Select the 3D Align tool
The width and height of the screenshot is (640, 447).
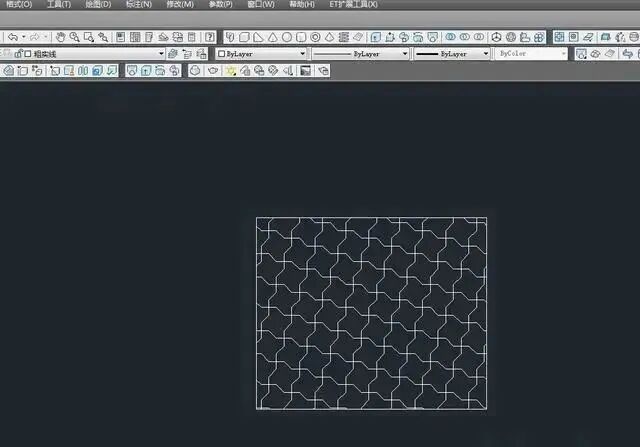pos(525,37)
